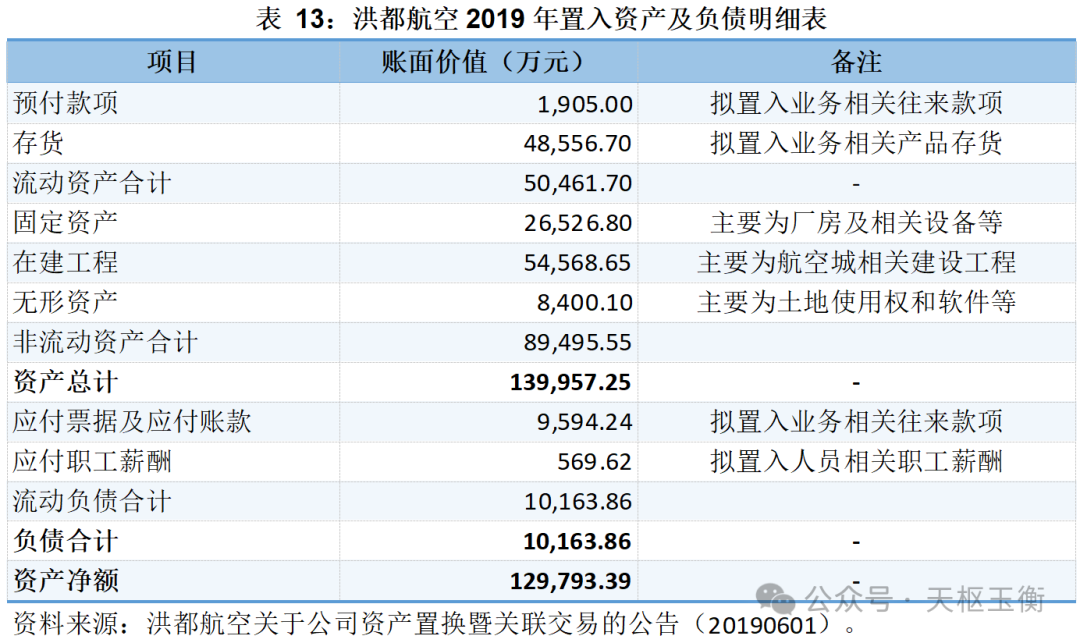Select the note 主要为航空城相关建设工程

(856, 263)
